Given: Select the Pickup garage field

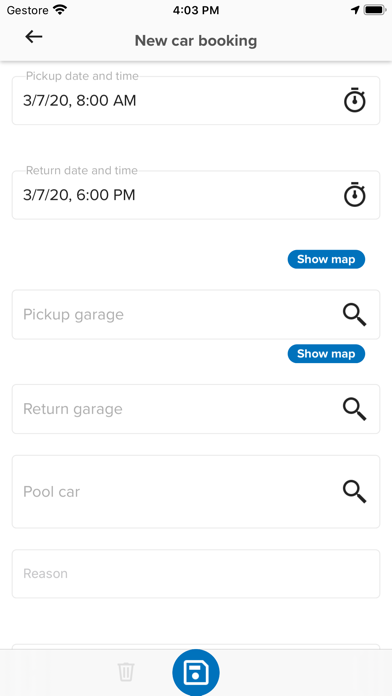Looking at the screenshot, I should [196, 315].
